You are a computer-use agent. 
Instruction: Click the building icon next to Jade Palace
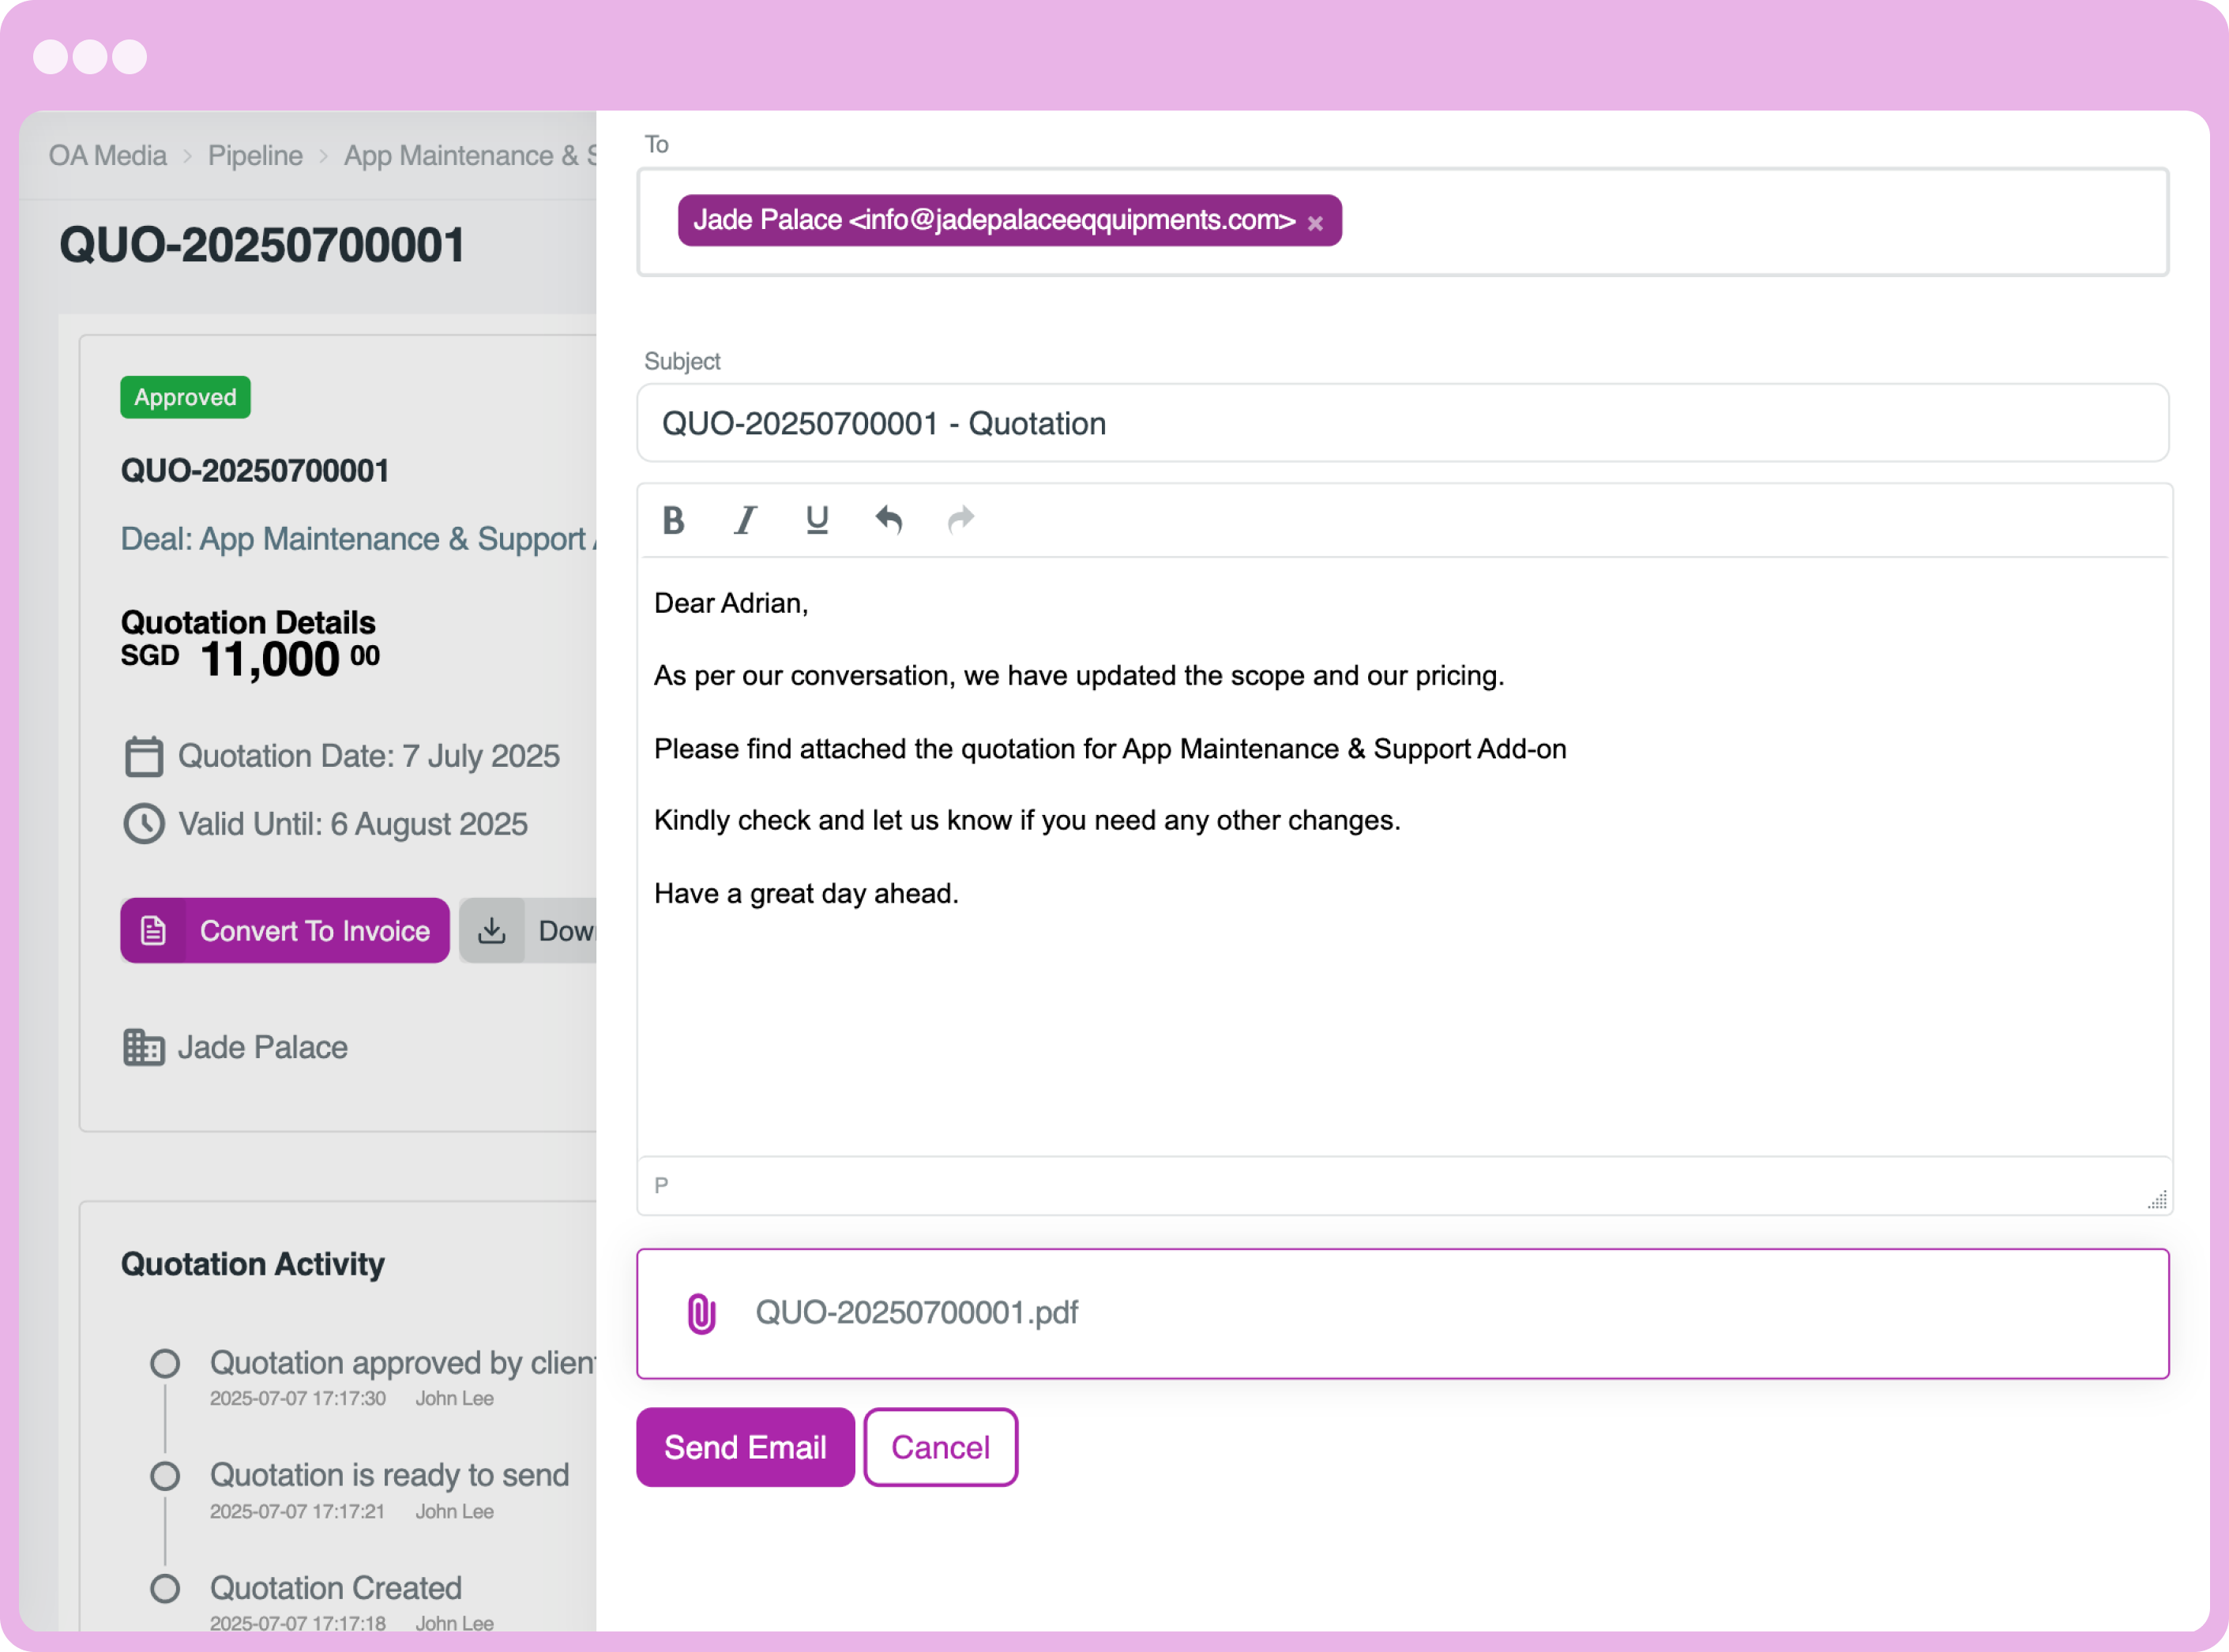144,1047
